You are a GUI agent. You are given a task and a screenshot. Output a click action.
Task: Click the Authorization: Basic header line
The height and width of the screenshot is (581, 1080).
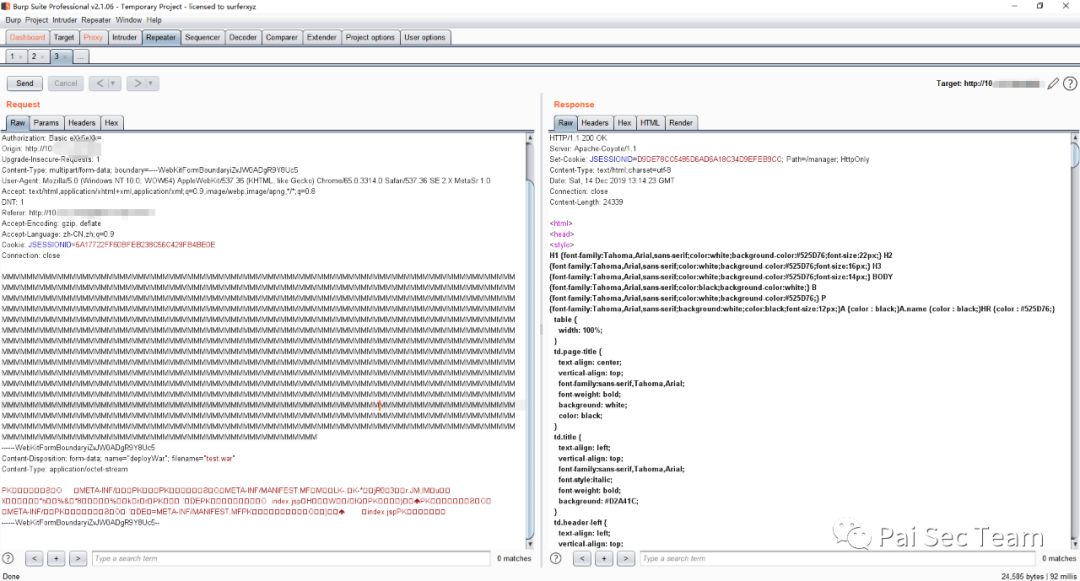(x=52, y=138)
